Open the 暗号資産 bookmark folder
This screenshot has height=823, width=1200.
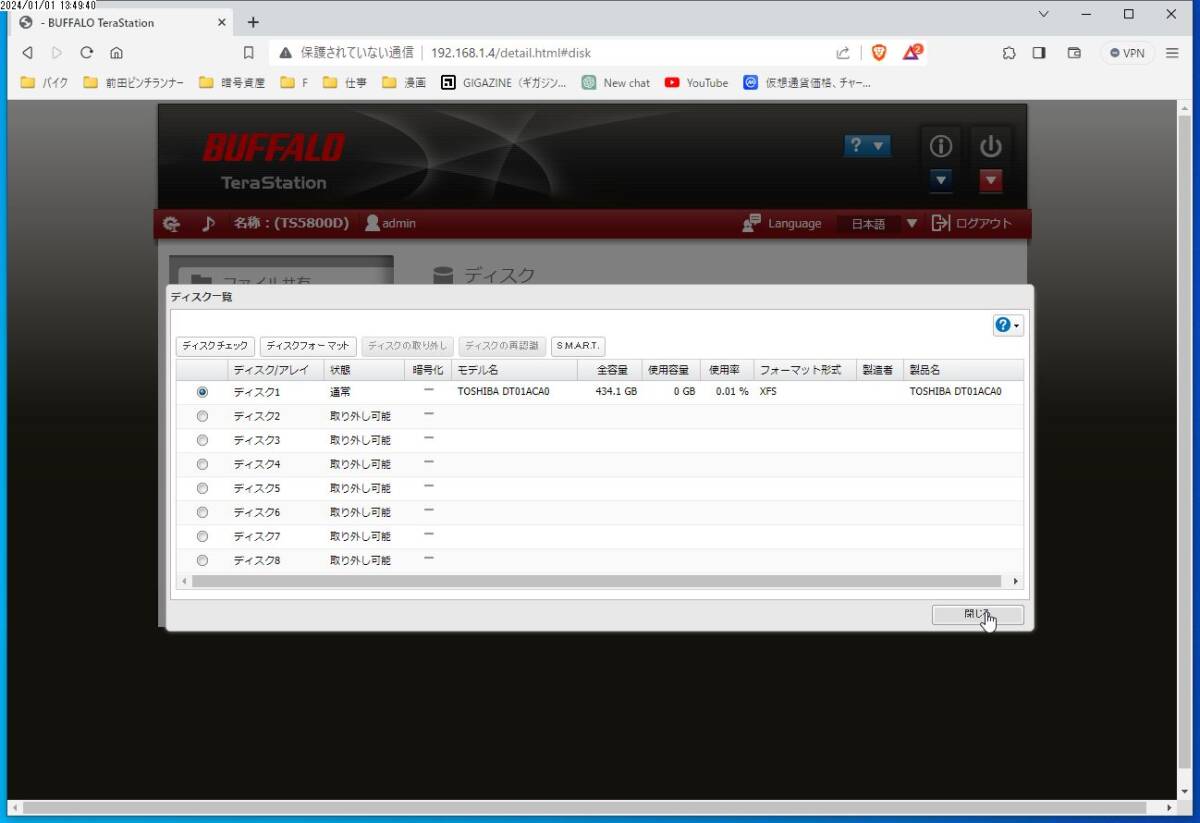tap(232, 83)
